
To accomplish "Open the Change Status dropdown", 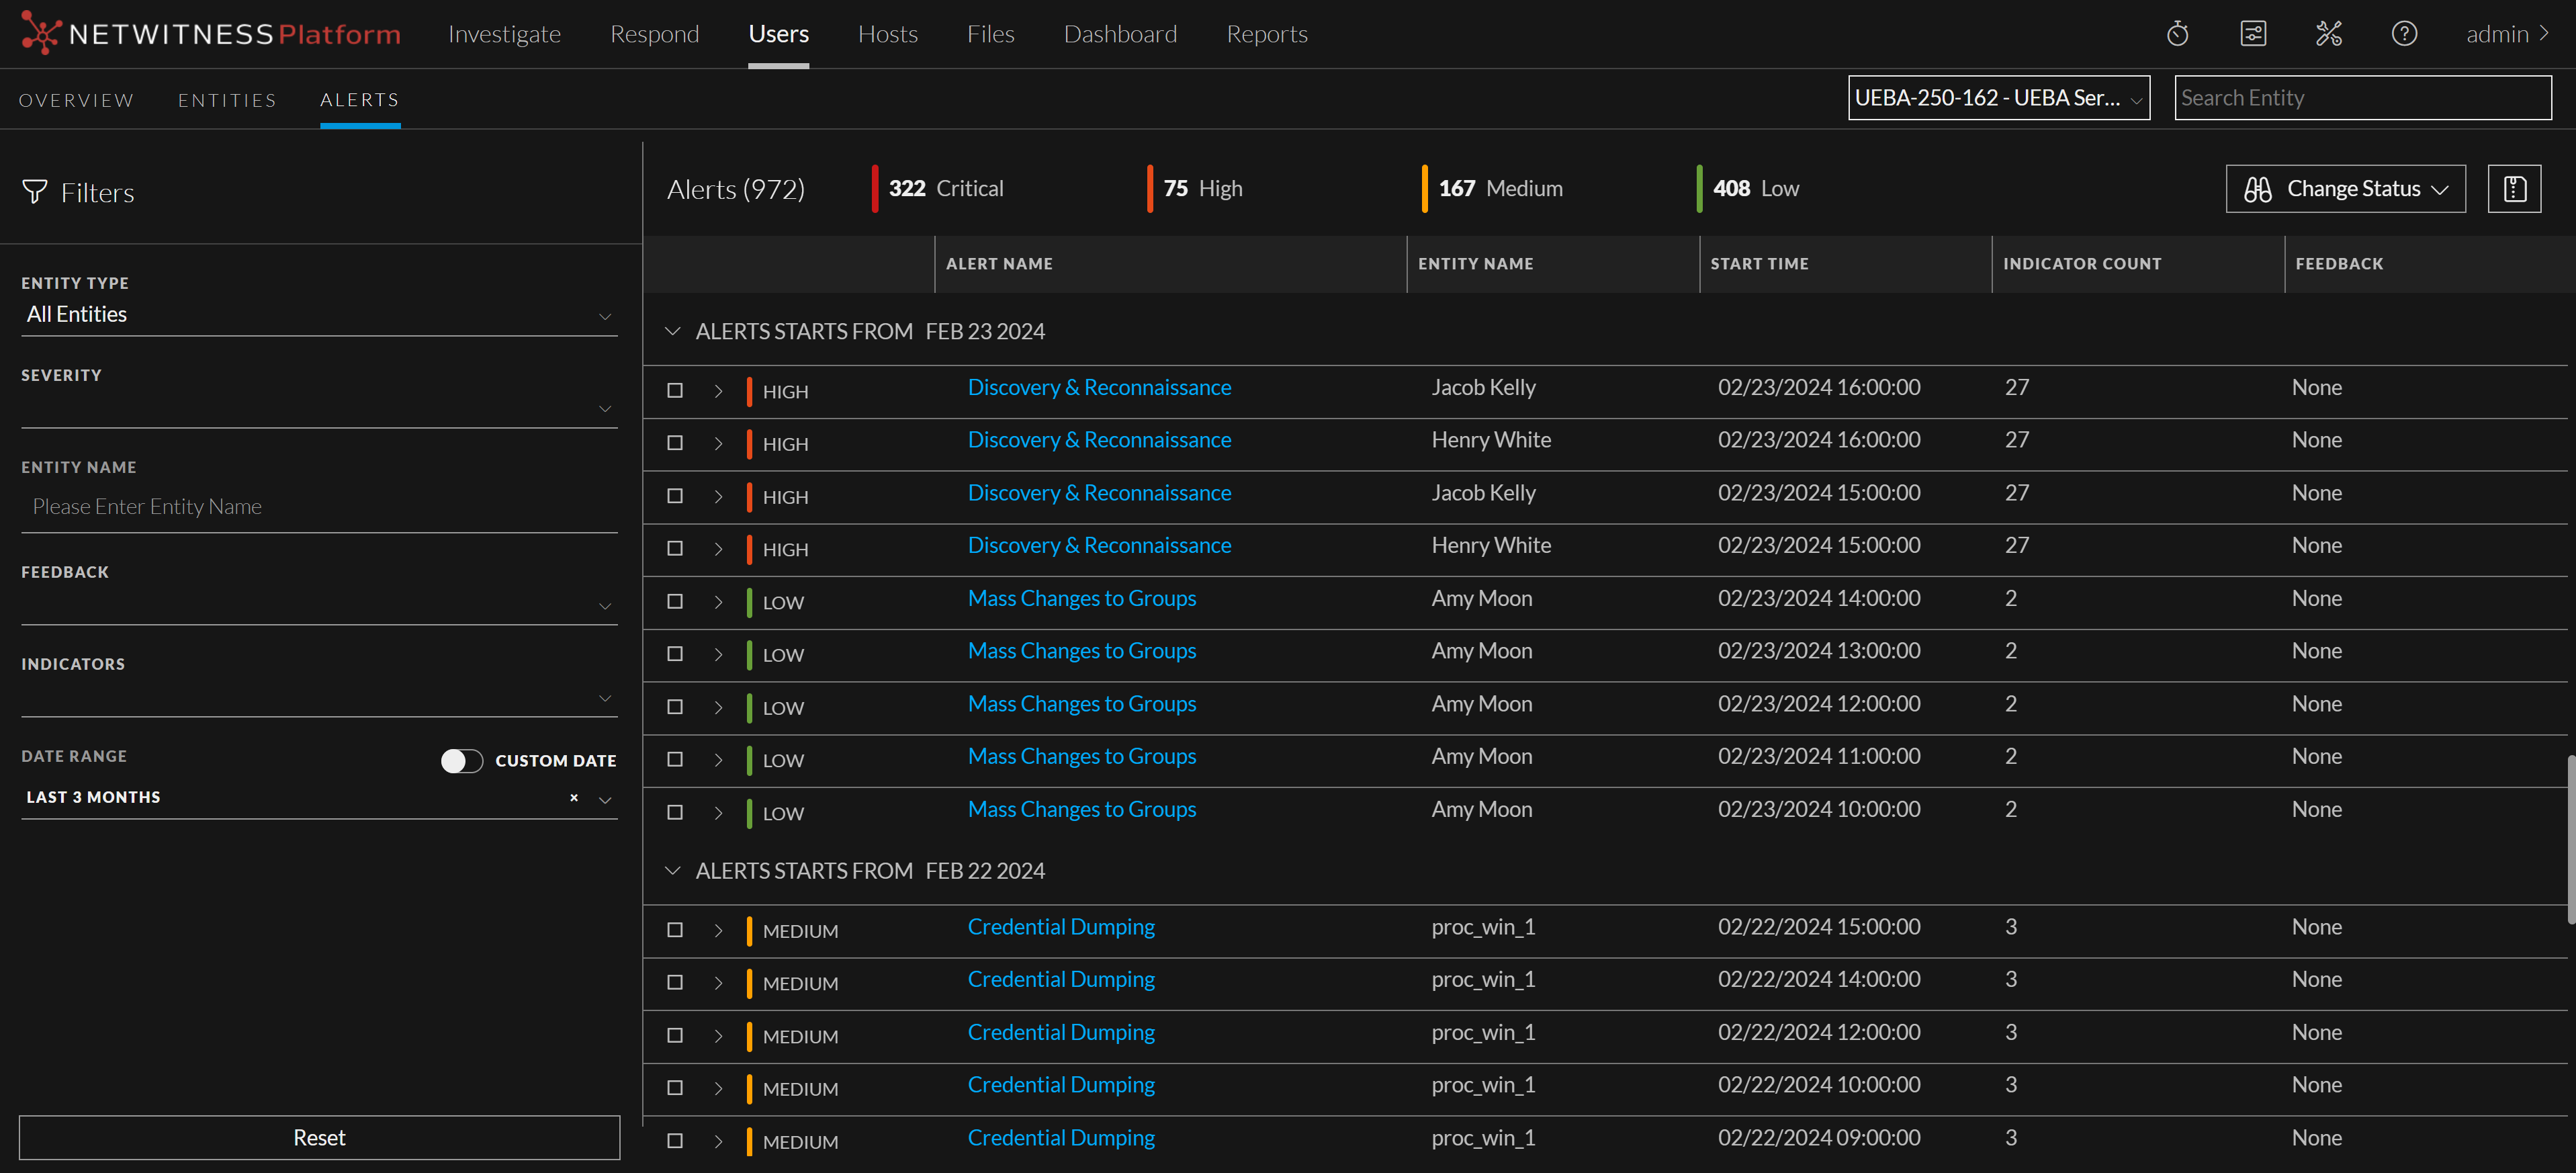I will [x=2345, y=188].
